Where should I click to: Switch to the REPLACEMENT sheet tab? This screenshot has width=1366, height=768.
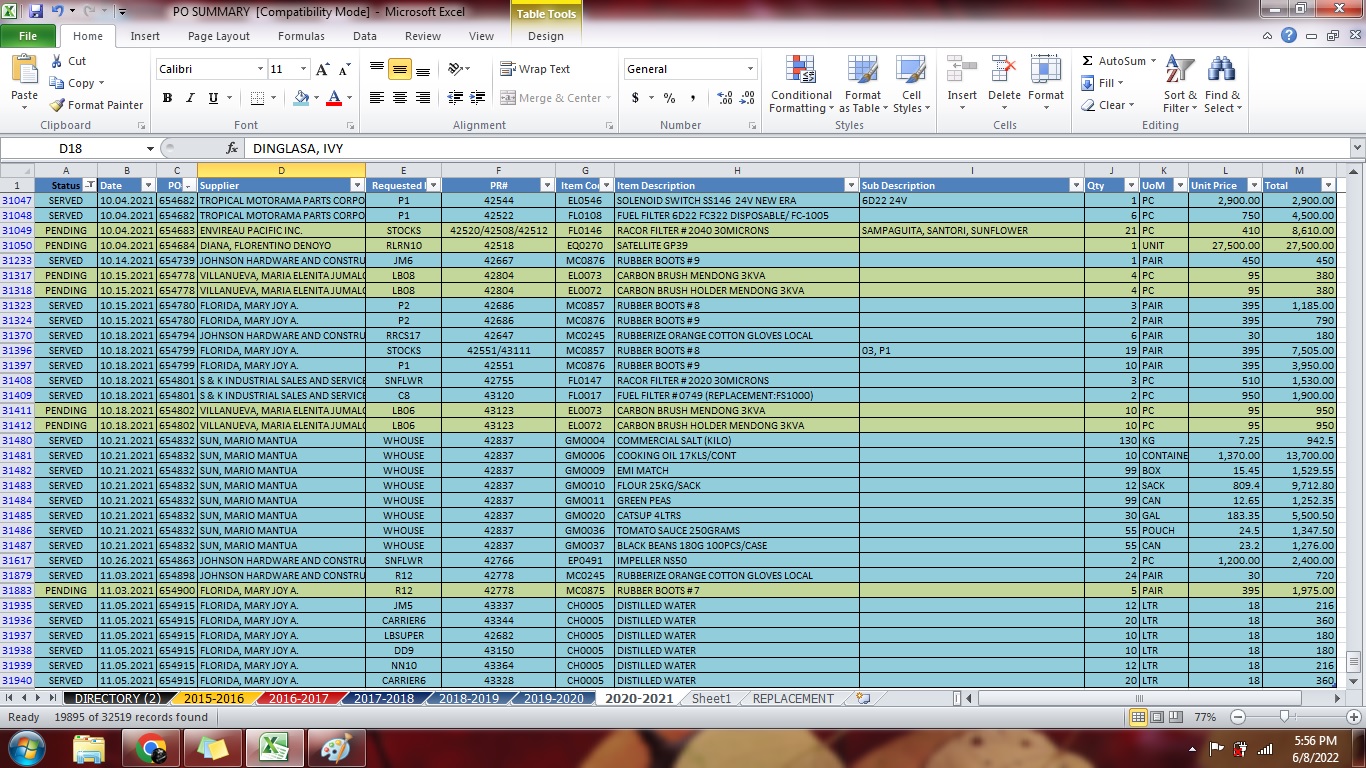(793, 699)
